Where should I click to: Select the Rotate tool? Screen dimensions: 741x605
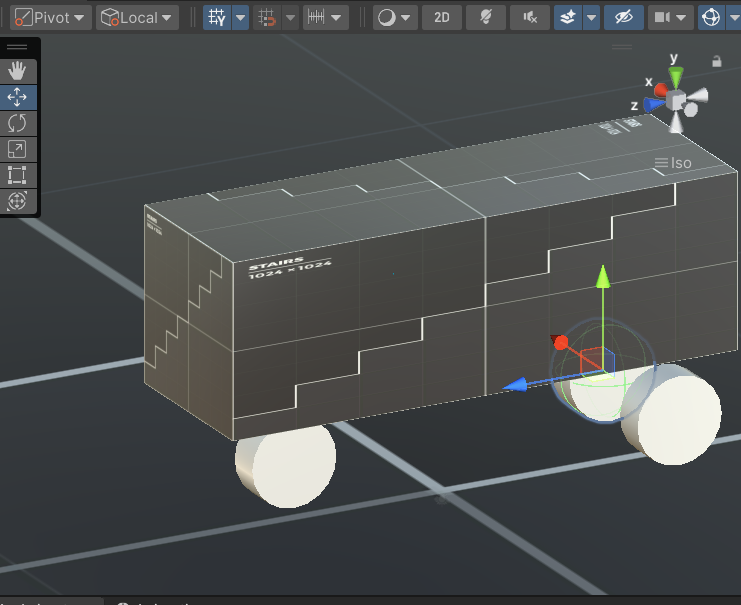[x=17, y=123]
